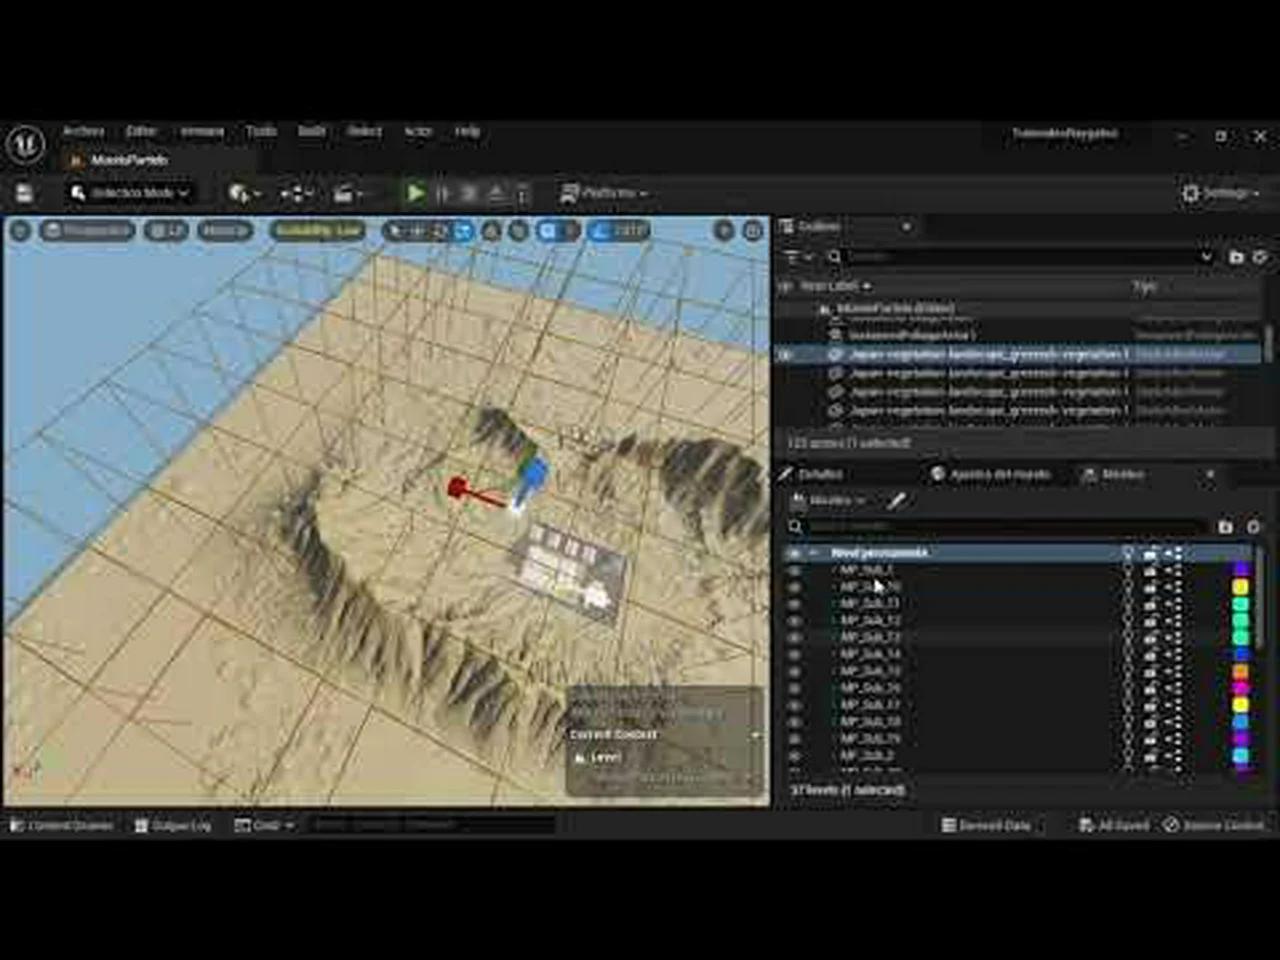Create a new folder in the Outliner
1280x960 pixels.
[x=1236, y=257]
